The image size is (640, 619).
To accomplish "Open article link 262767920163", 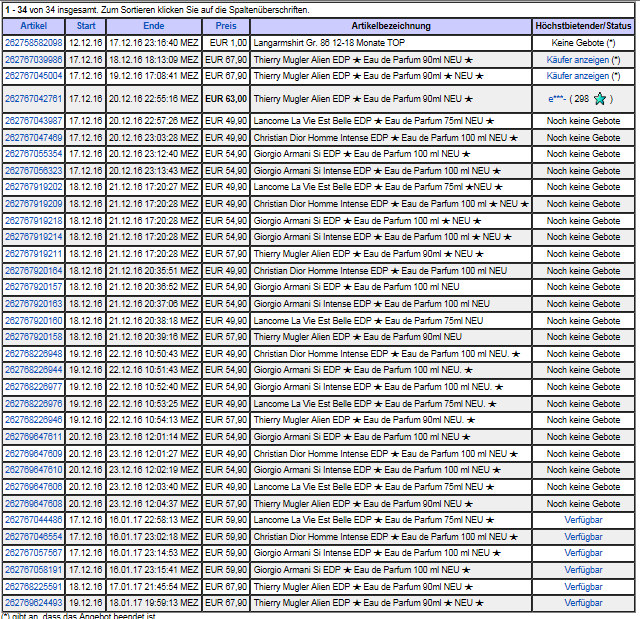I will point(33,304).
